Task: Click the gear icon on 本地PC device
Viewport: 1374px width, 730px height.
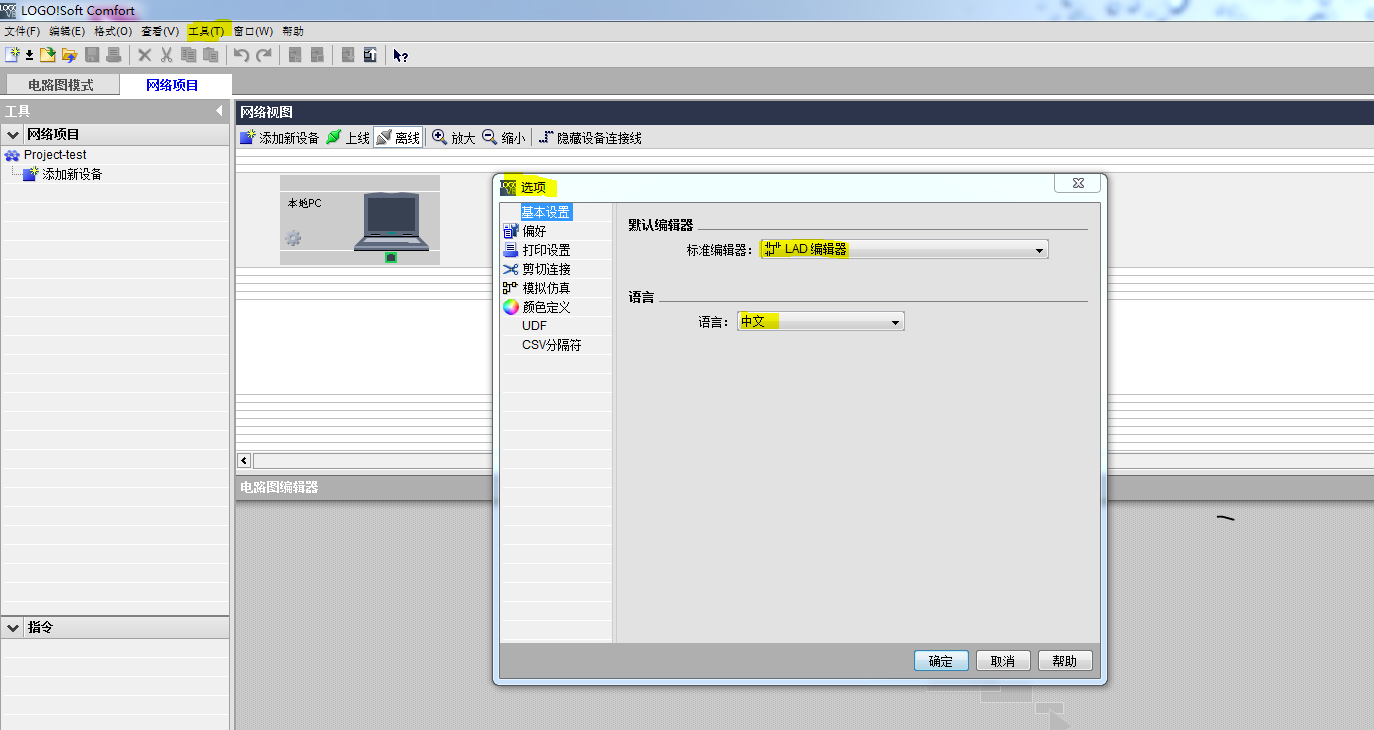Action: (293, 238)
